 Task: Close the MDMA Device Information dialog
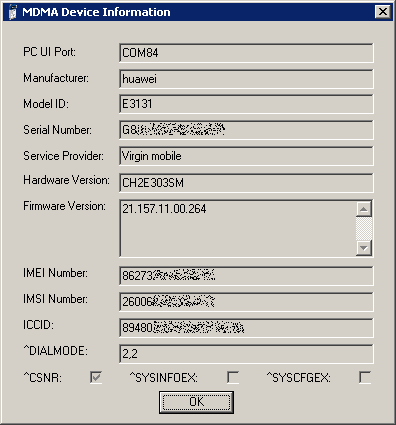pyautogui.click(x=382, y=12)
